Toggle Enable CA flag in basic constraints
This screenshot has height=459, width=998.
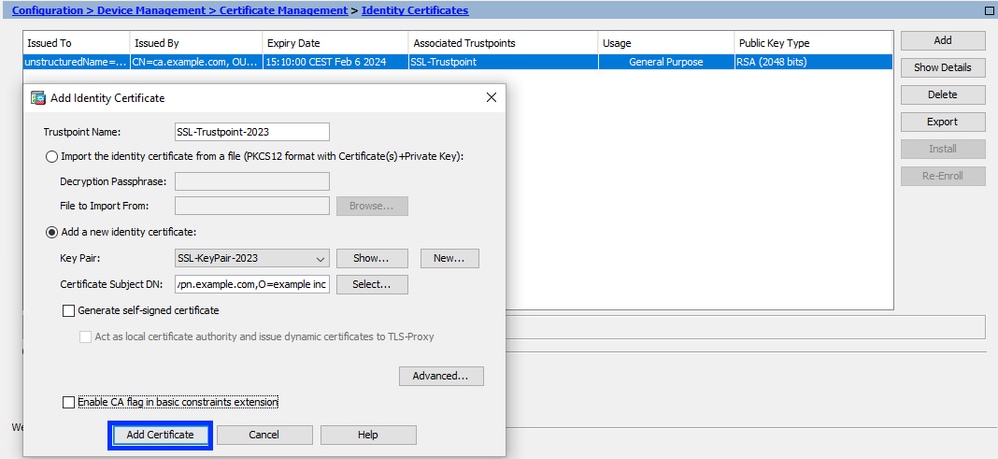[69, 402]
